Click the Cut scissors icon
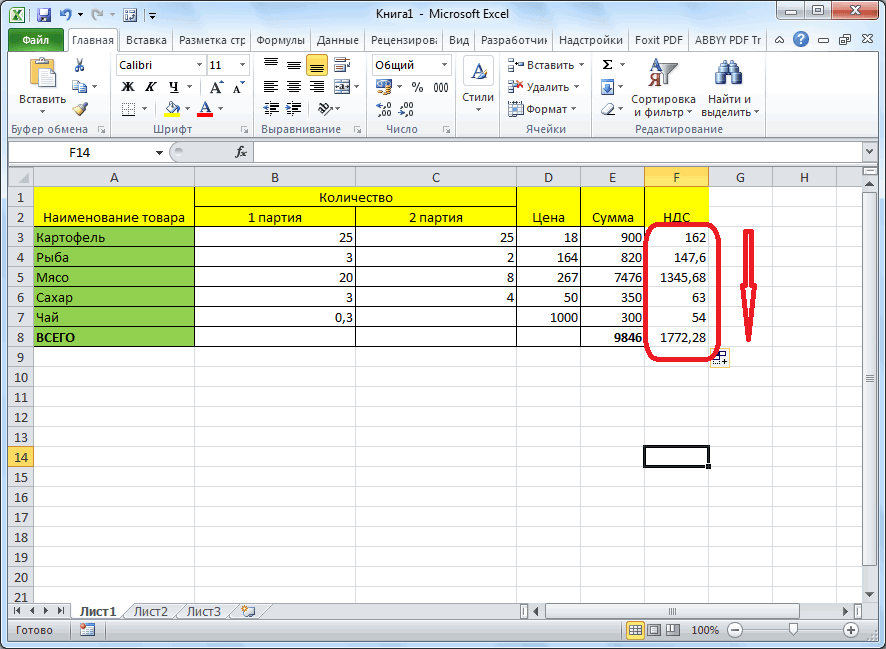Viewport: 886px width, 649px height. (80, 65)
